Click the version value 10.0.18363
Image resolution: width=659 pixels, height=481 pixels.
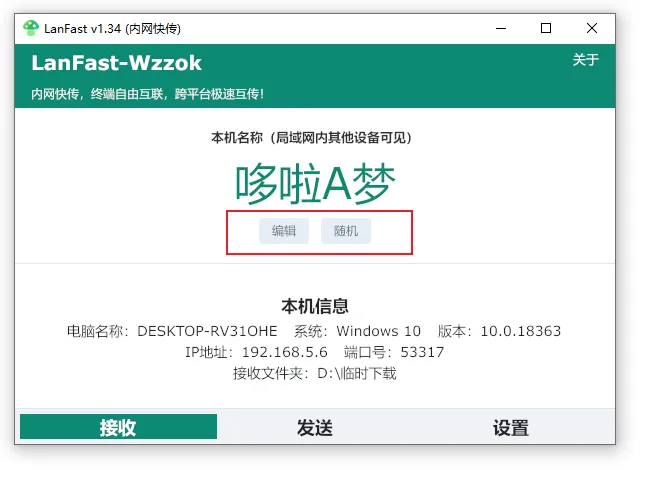coord(521,331)
